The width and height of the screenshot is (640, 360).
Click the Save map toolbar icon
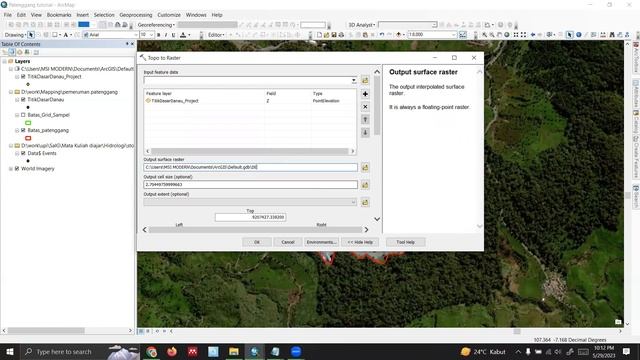point(334,35)
